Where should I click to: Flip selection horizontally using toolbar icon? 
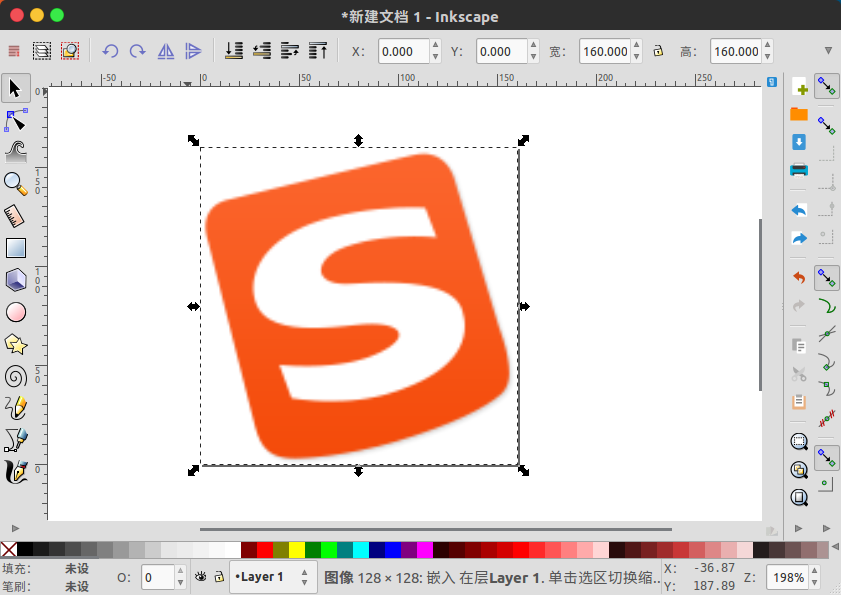pos(166,51)
